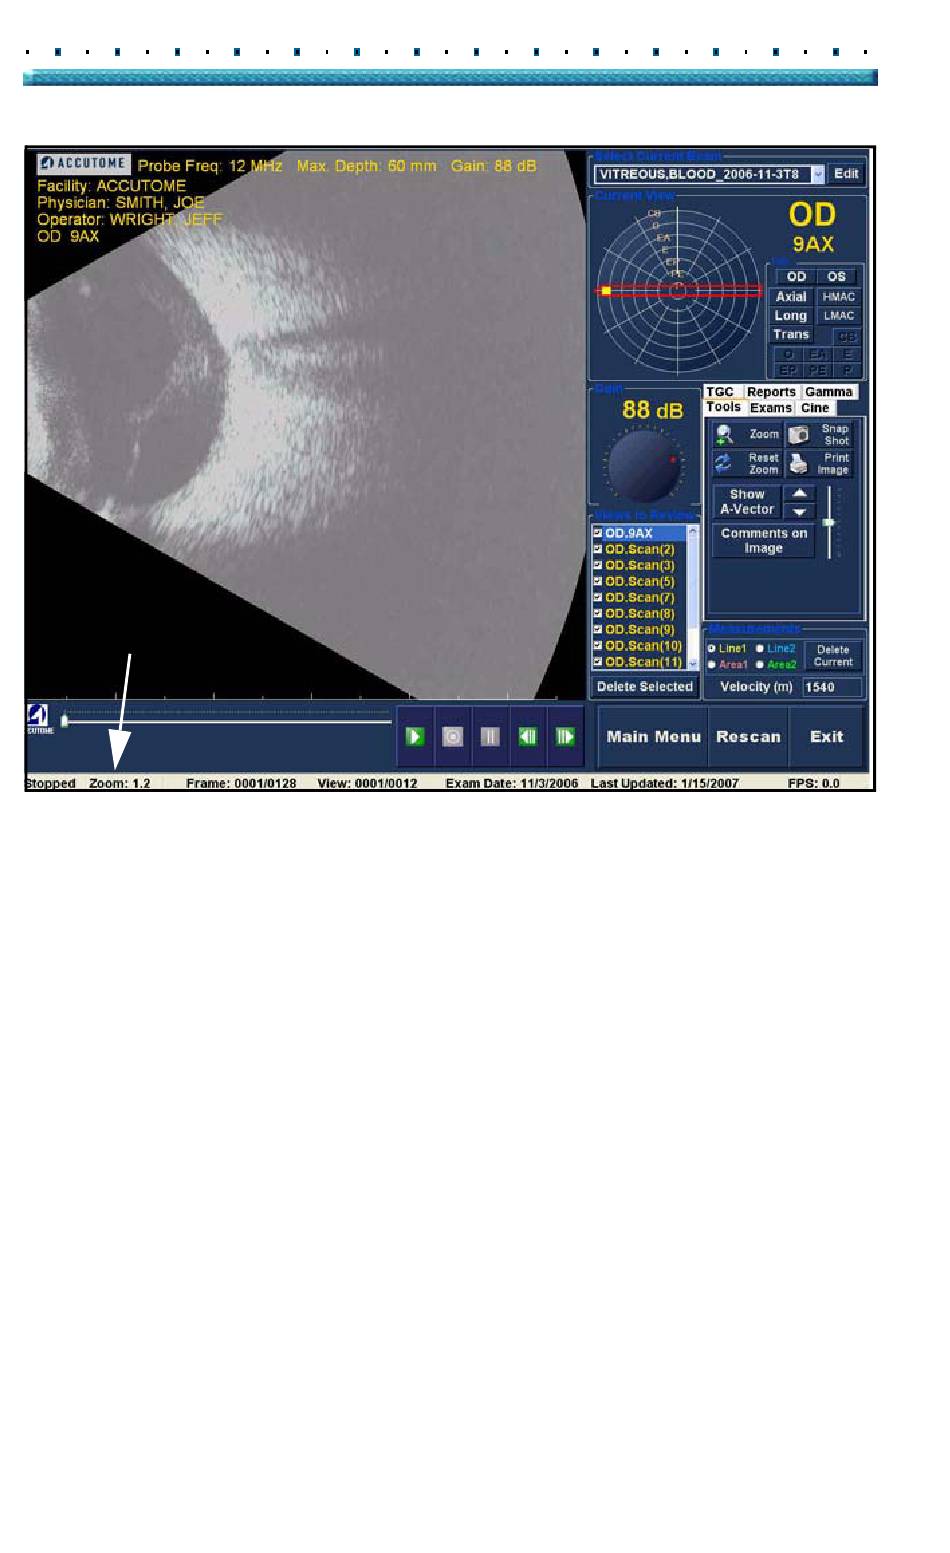Image resolution: width=950 pixels, height=1553 pixels.
Task: Select HMAC scan option
Action: [x=839, y=297]
